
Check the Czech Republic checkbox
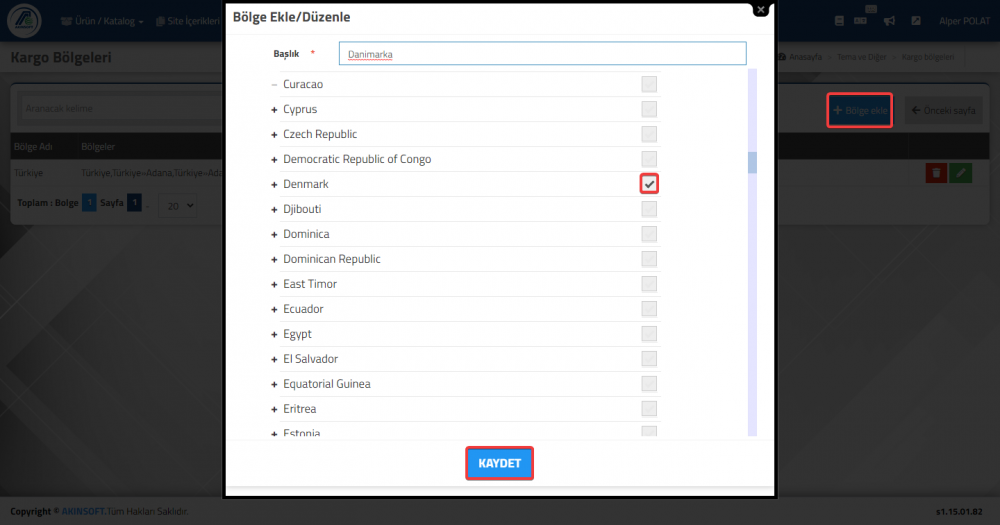click(x=649, y=134)
